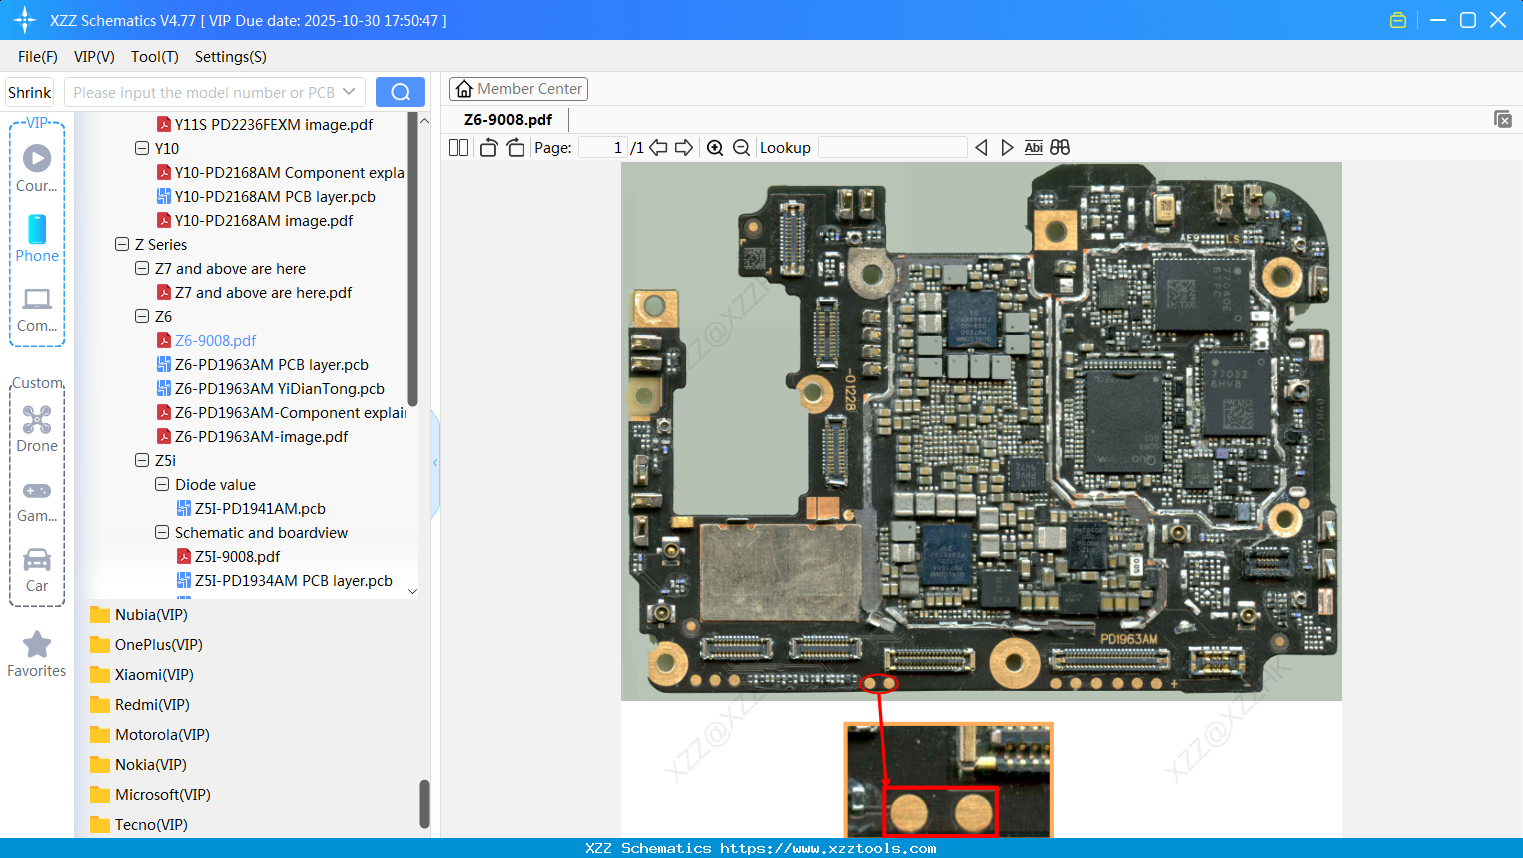The width and height of the screenshot is (1523, 858).
Task: Open Favorites in the sidebar
Action: tap(37, 655)
